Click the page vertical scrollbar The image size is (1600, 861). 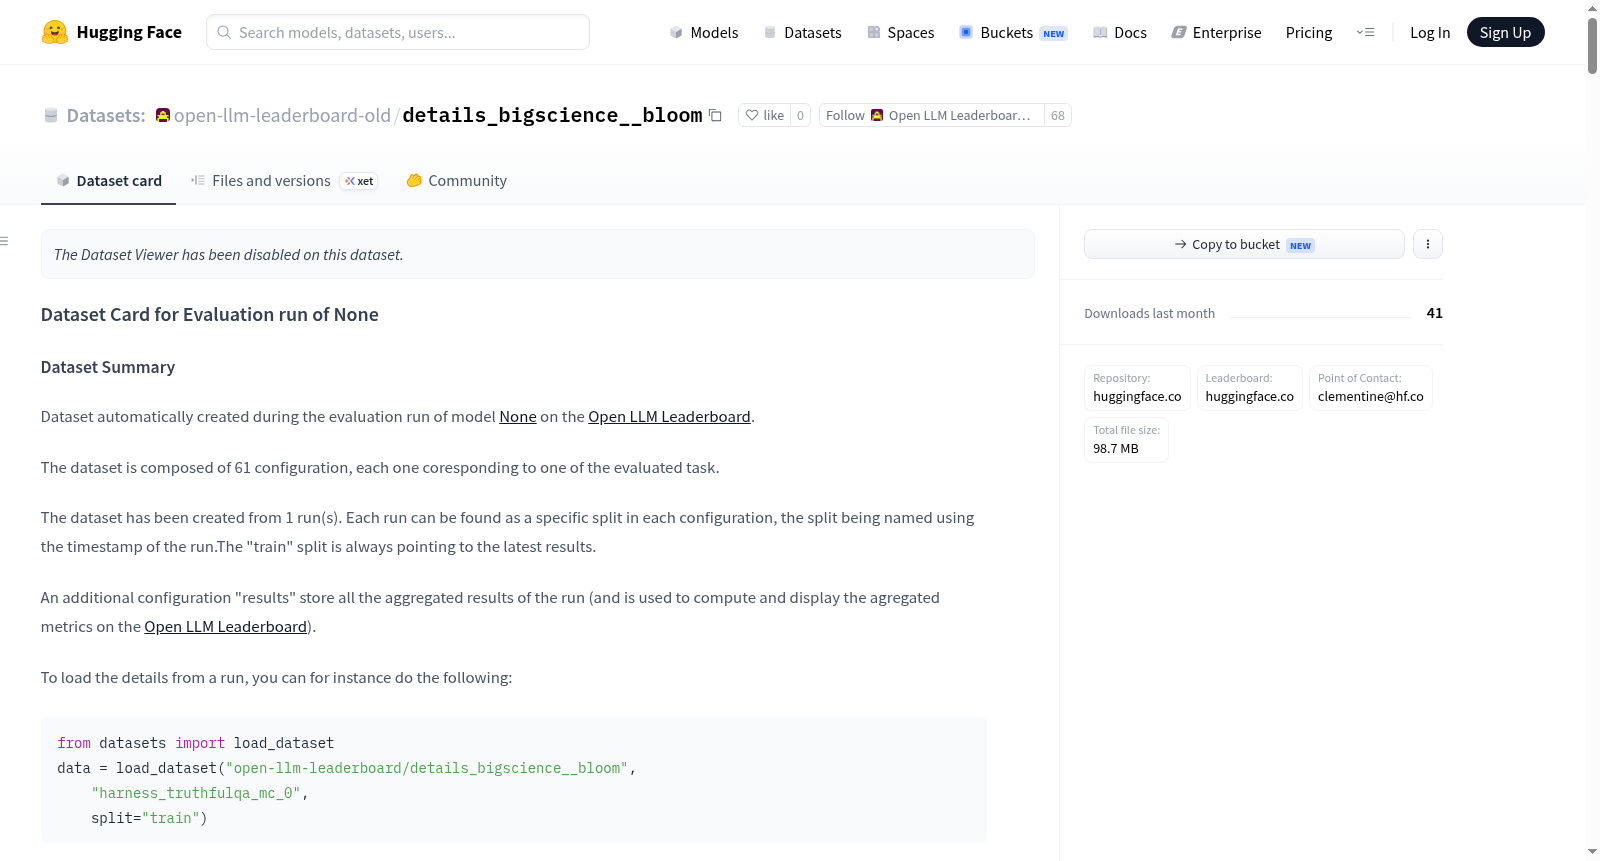click(x=1592, y=430)
